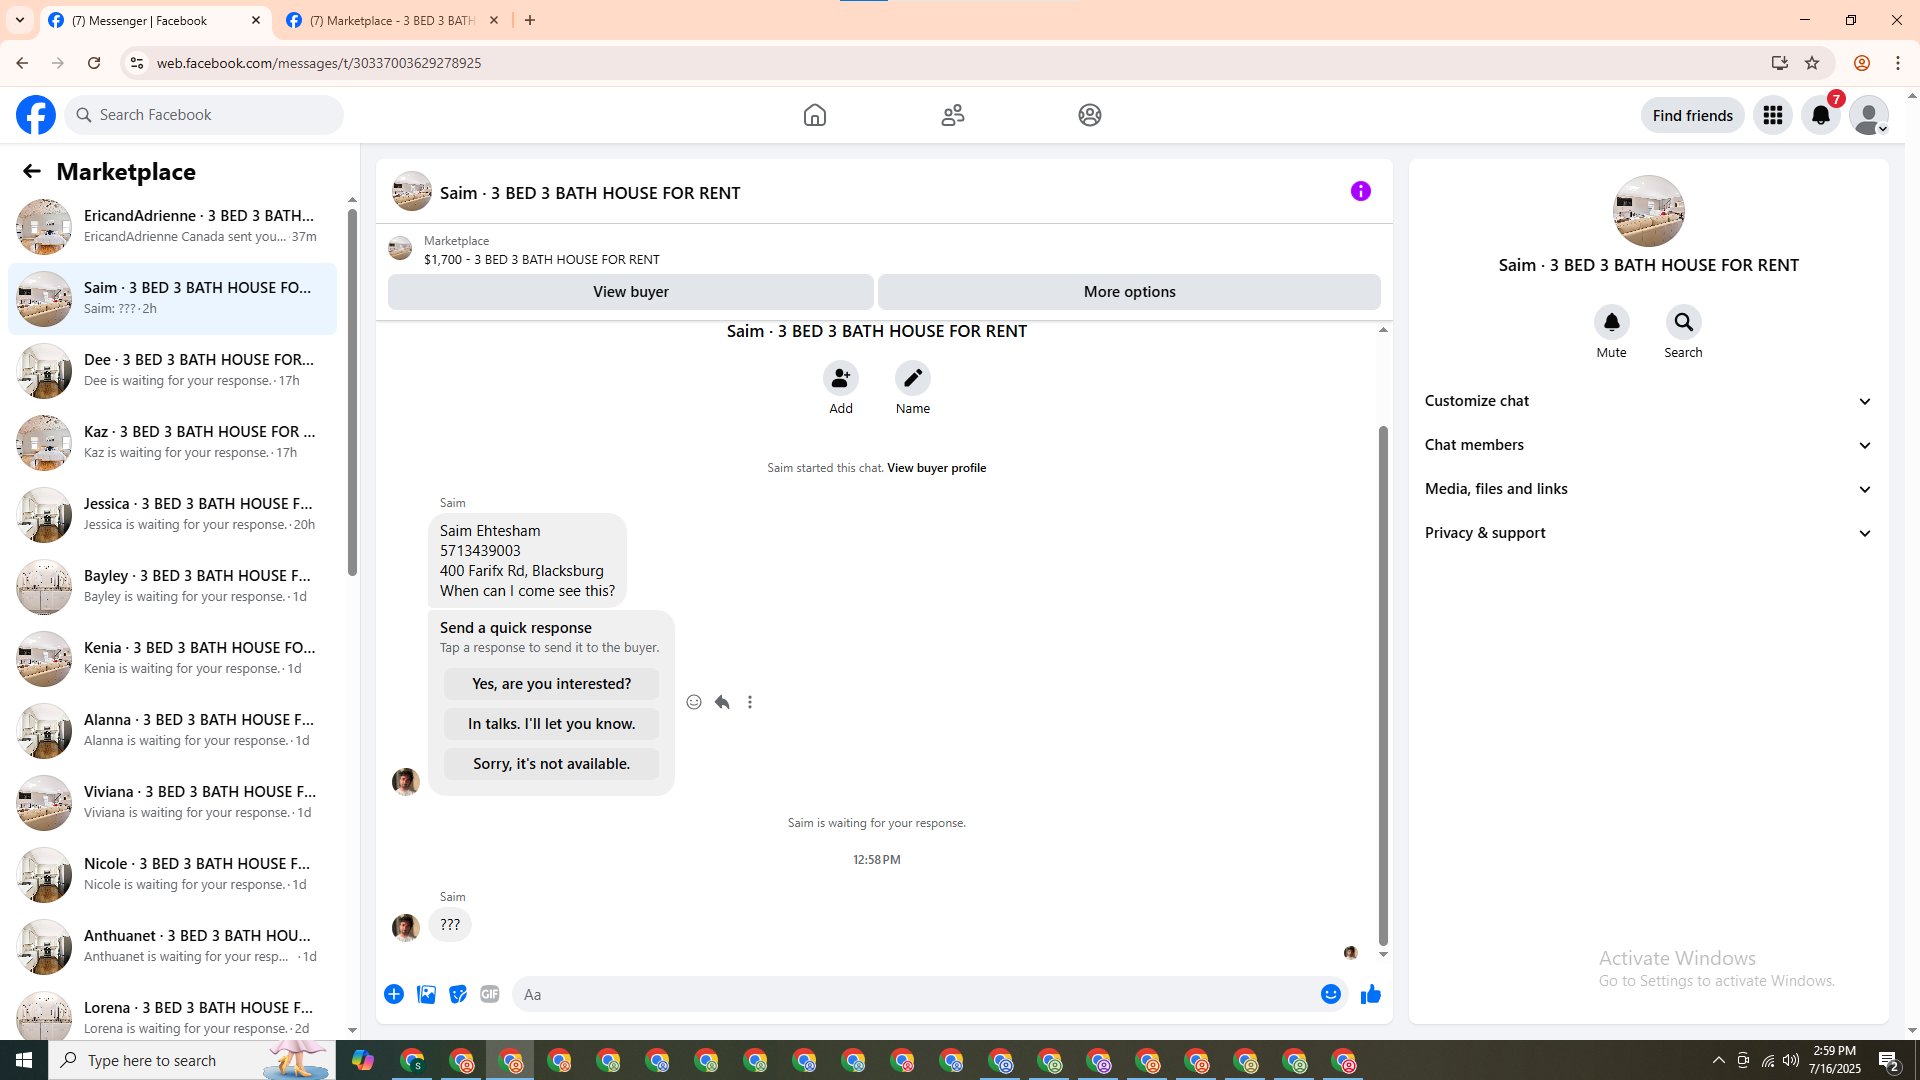The width and height of the screenshot is (1920, 1080).
Task: Open the account profile avatar menu
Action: point(1869,115)
